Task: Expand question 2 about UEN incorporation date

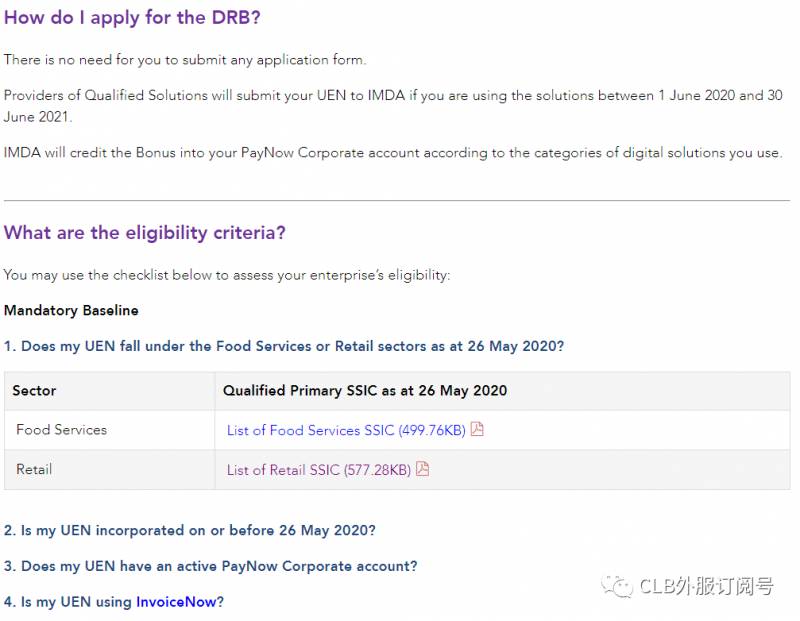Action: (190, 530)
